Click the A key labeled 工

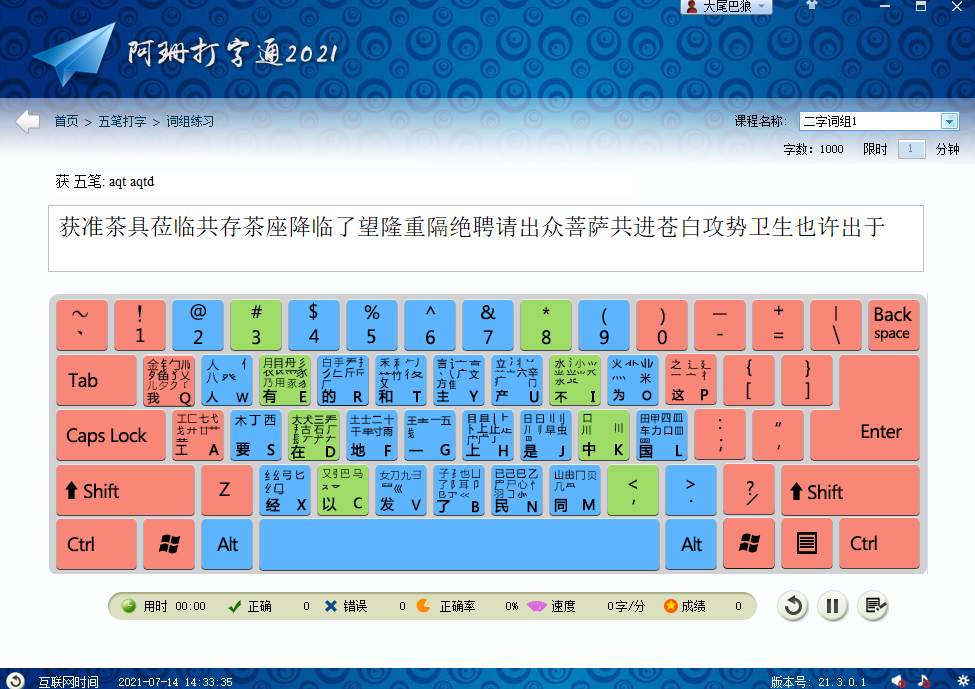(197, 435)
